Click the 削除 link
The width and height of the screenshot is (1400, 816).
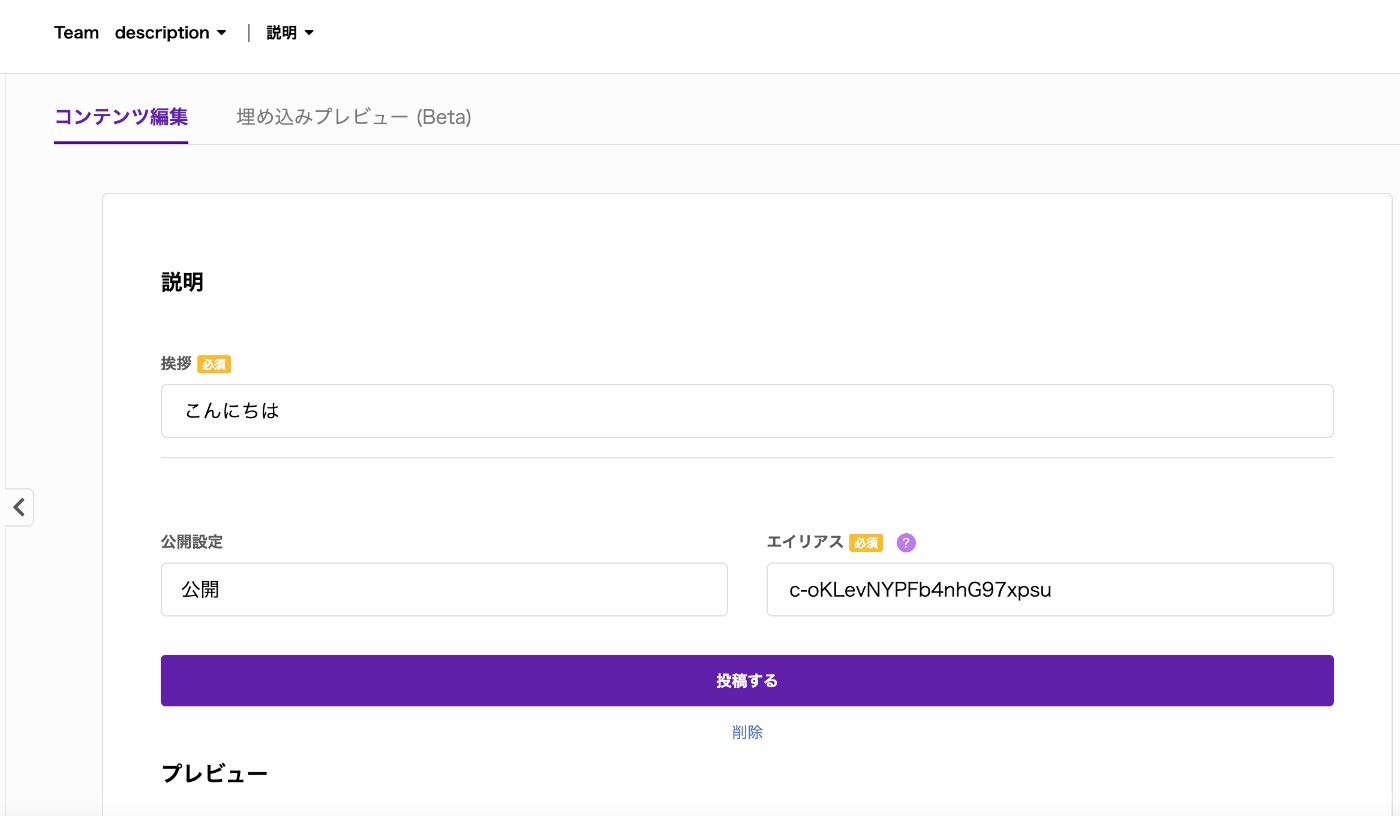(x=747, y=733)
